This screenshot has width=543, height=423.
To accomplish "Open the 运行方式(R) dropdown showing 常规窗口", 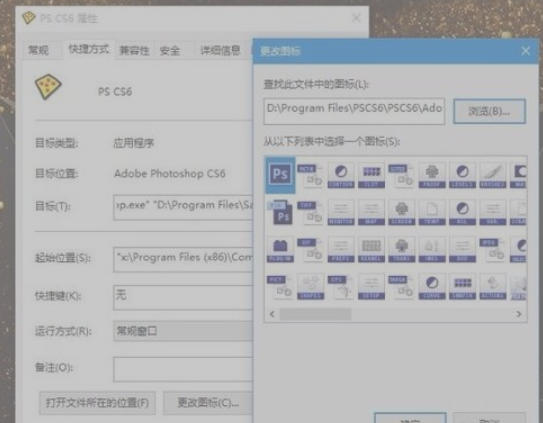I will (183, 331).
